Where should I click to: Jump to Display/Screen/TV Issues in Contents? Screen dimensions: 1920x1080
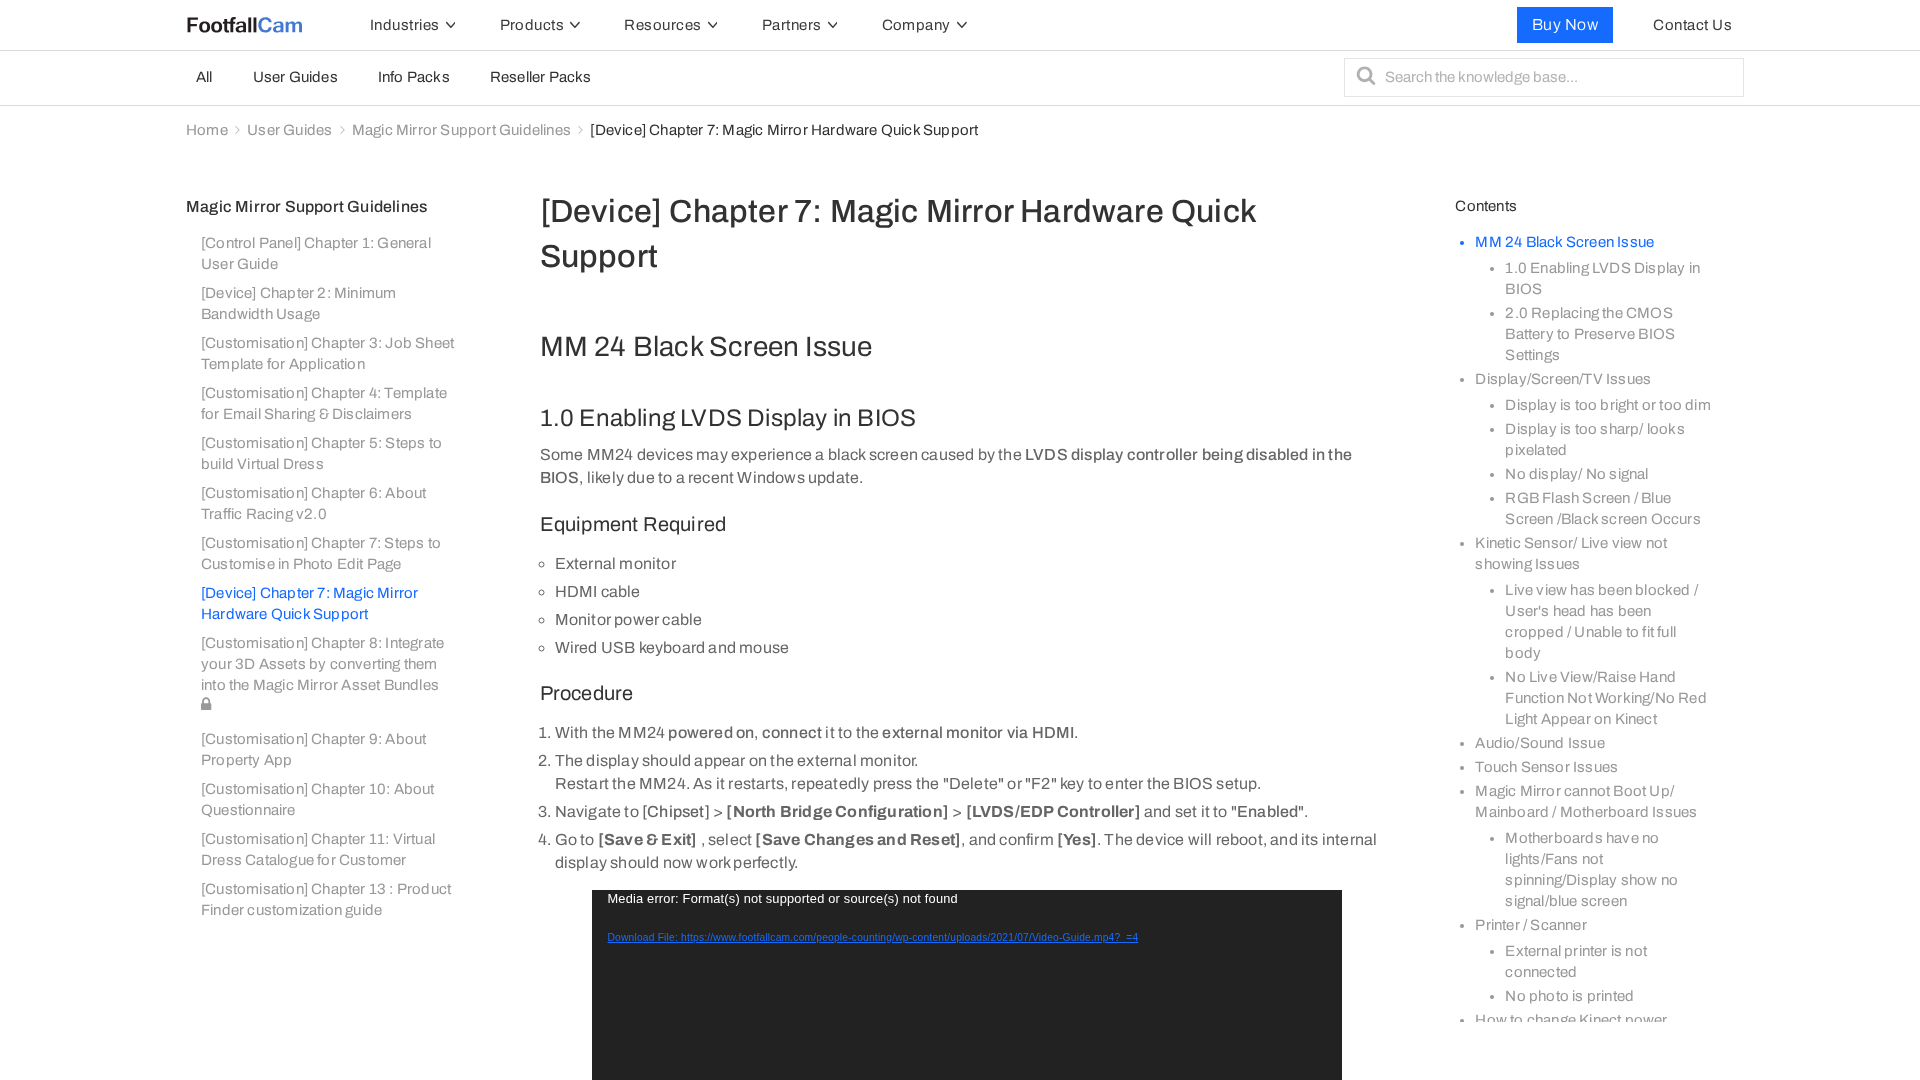(x=1562, y=379)
